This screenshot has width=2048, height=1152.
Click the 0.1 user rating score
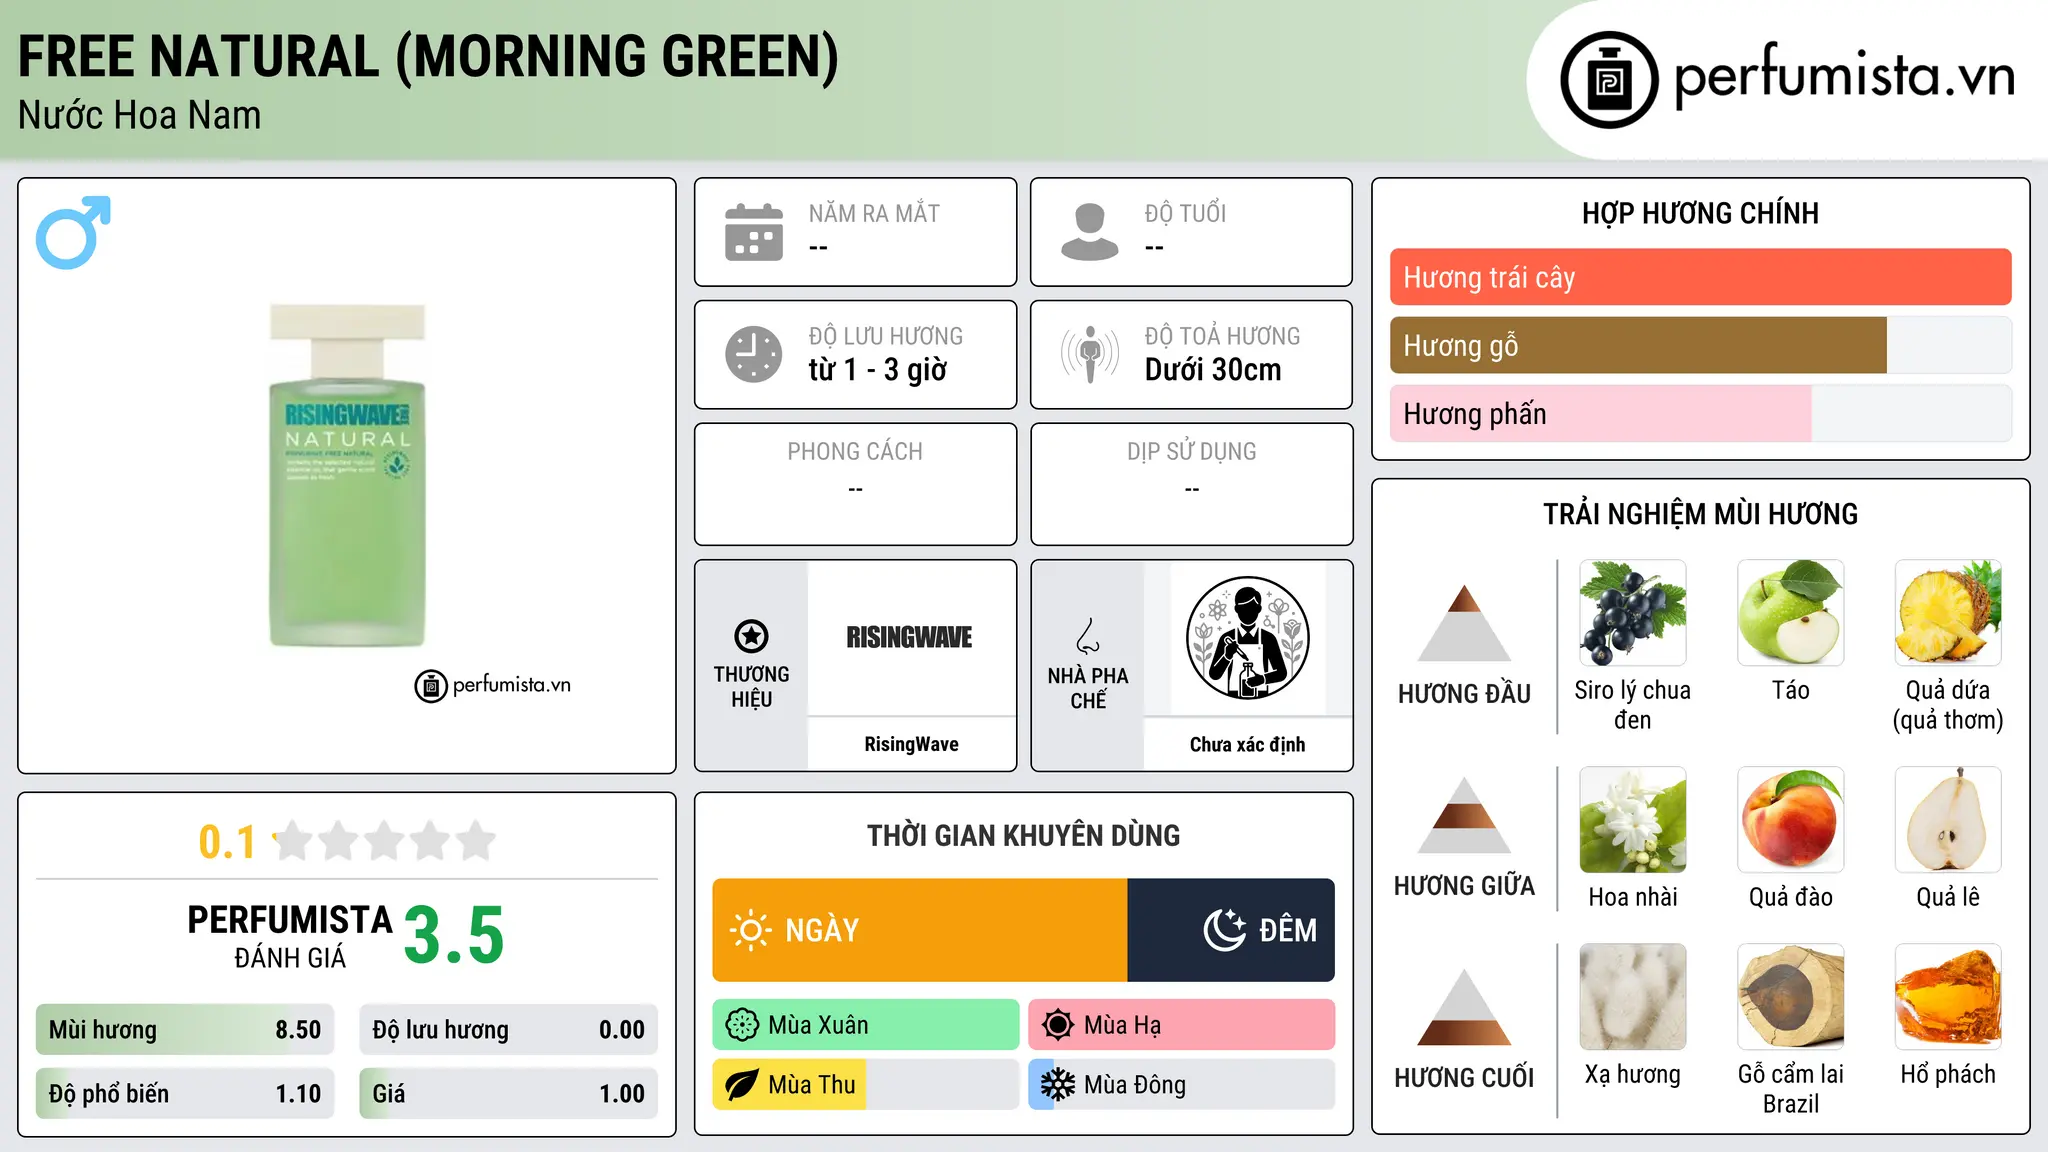click(227, 842)
